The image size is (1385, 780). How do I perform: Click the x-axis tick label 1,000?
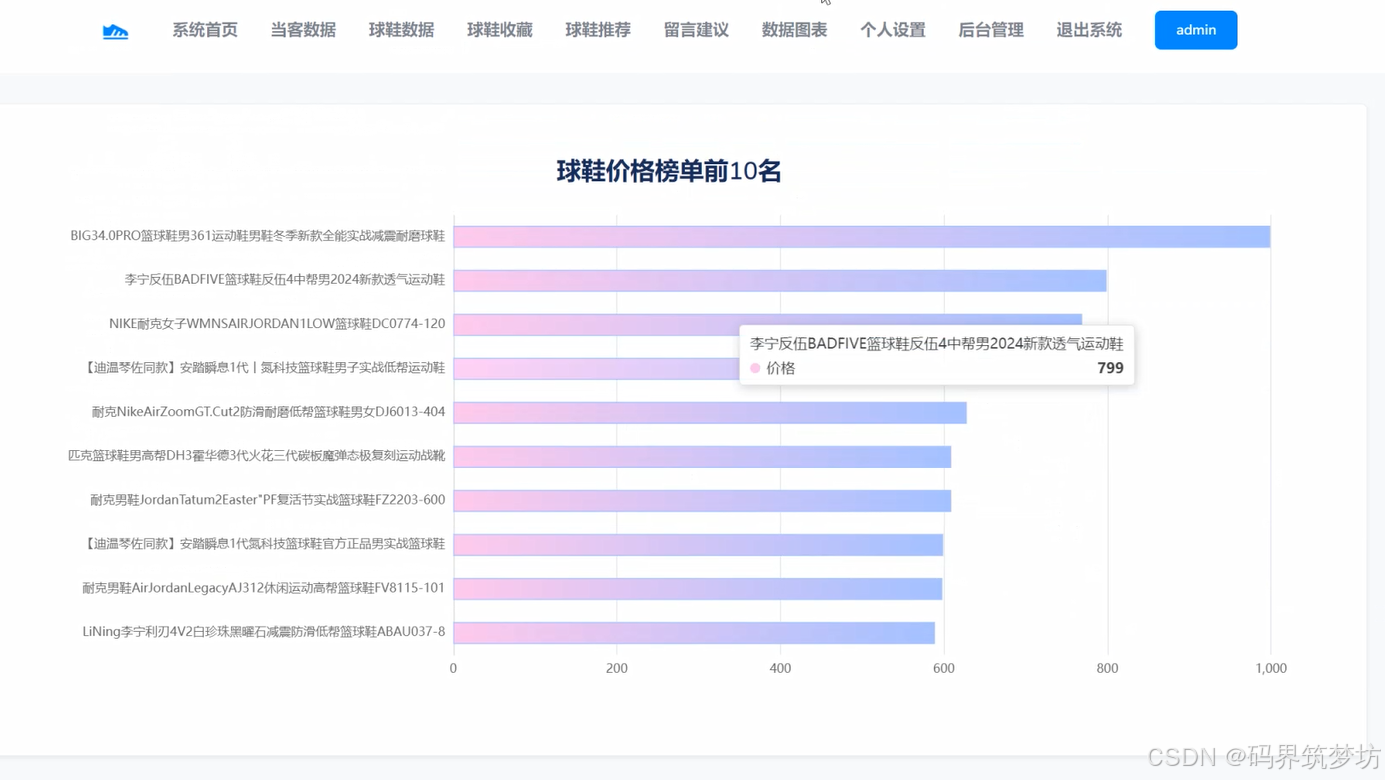coord(1271,668)
